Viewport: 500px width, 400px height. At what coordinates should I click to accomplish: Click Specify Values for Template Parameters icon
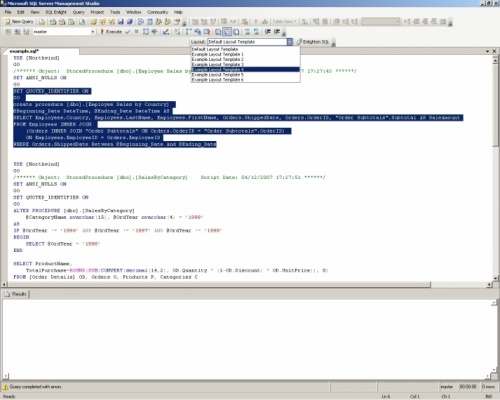click(x=177, y=32)
